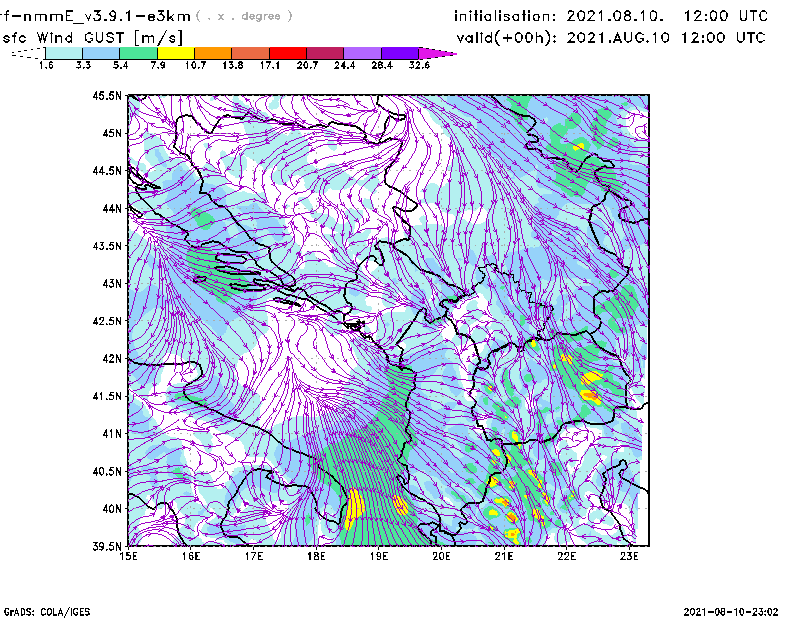
Task: Click the legend value '3.3'
Action: click(x=83, y=65)
